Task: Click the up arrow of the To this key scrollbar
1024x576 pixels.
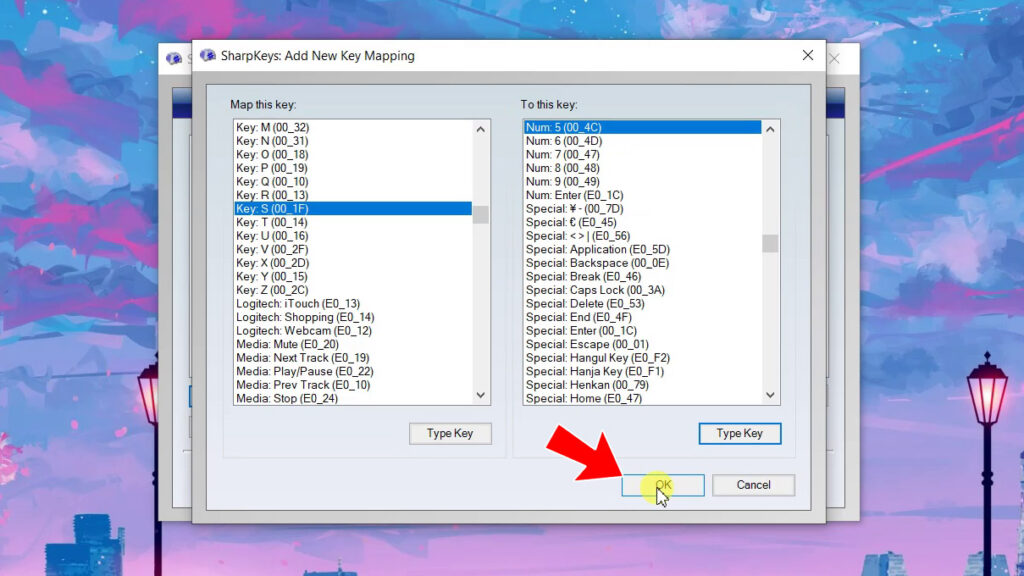Action: (x=770, y=129)
